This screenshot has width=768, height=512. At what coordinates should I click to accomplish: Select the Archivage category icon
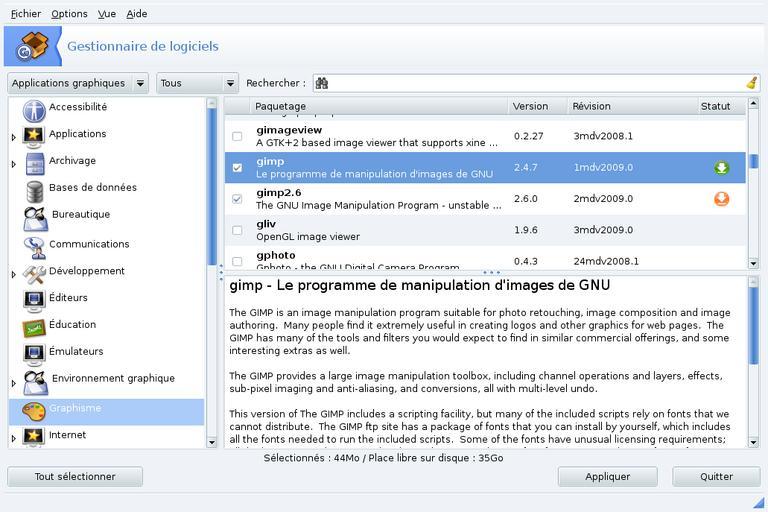(x=35, y=162)
